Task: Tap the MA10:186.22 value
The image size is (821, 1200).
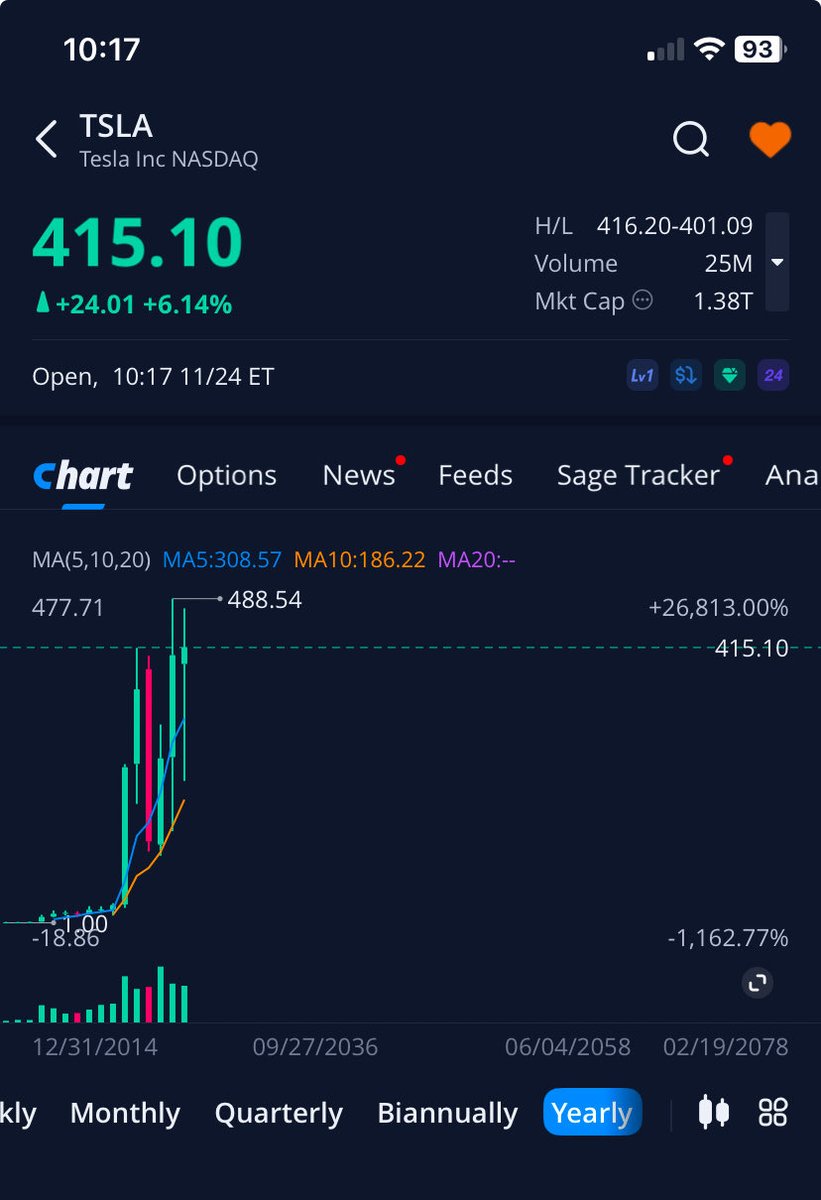Action: (x=360, y=560)
